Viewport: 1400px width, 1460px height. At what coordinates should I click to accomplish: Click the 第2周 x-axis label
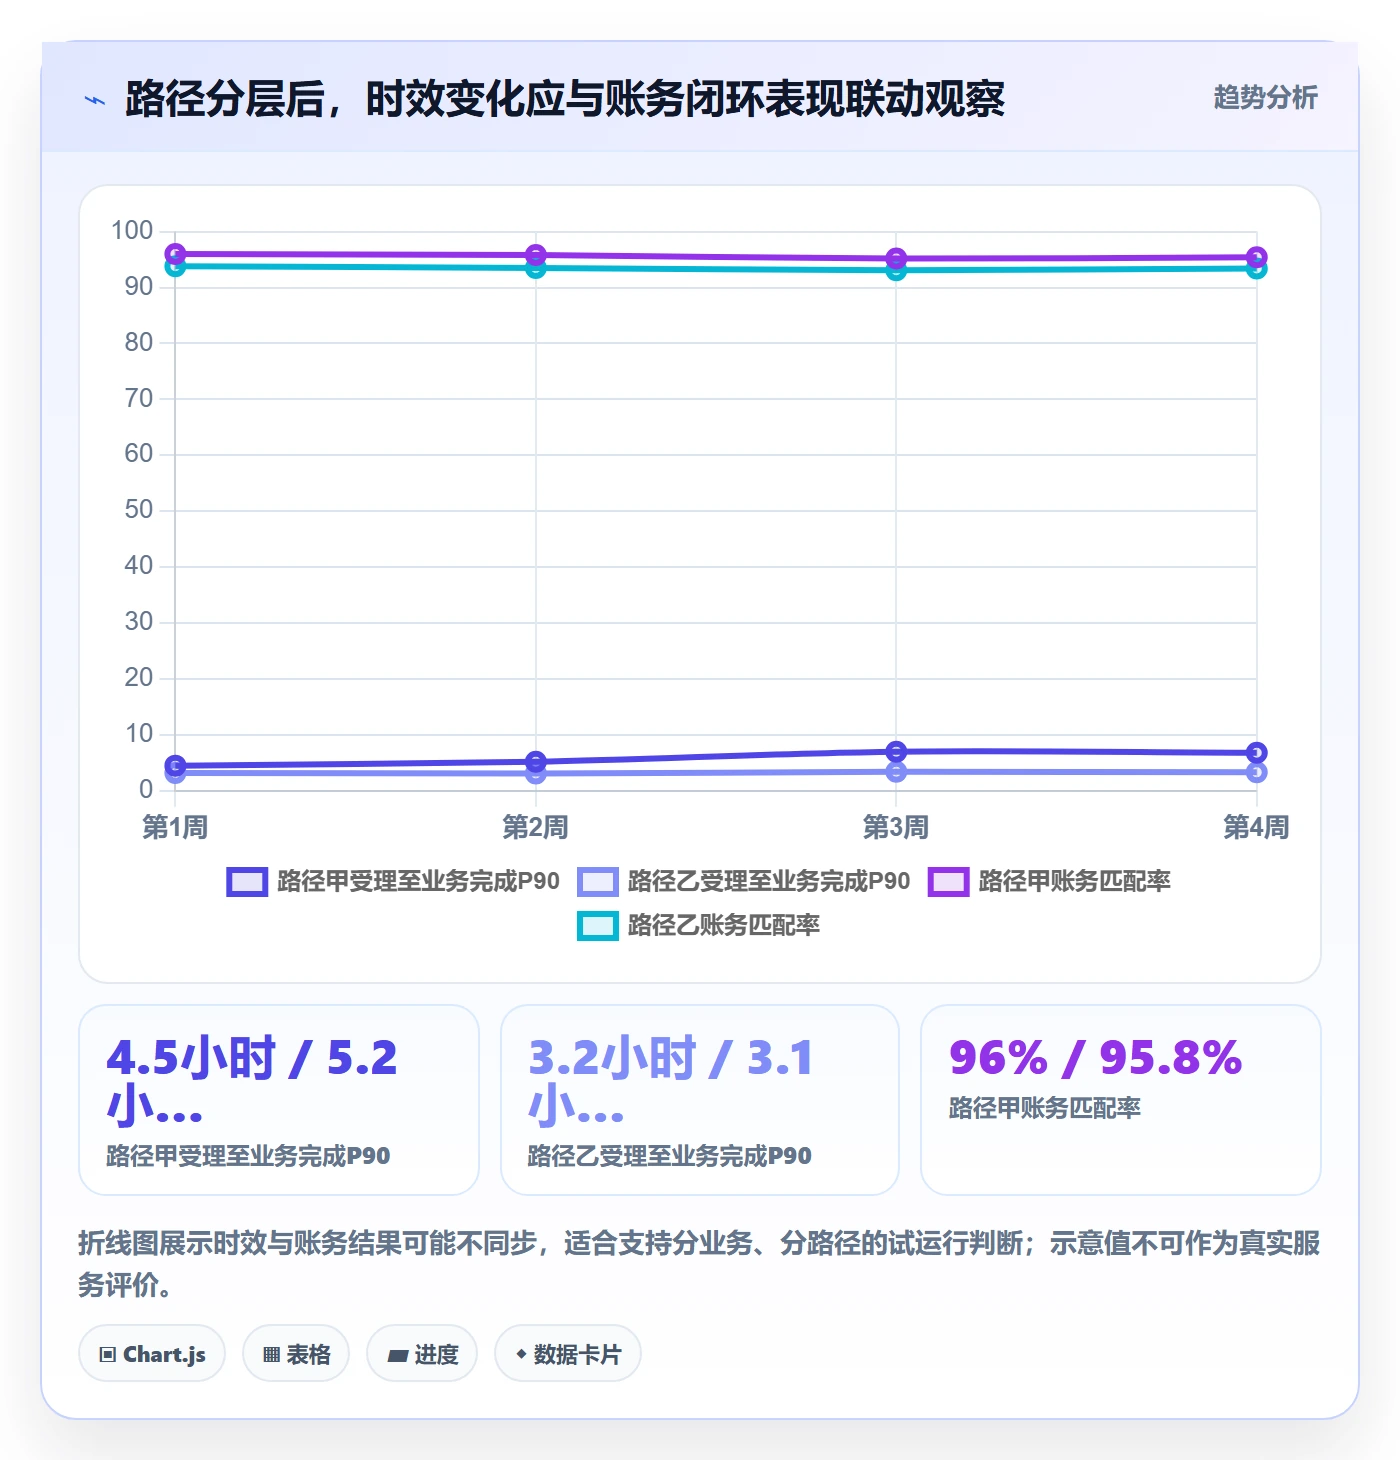(x=536, y=828)
